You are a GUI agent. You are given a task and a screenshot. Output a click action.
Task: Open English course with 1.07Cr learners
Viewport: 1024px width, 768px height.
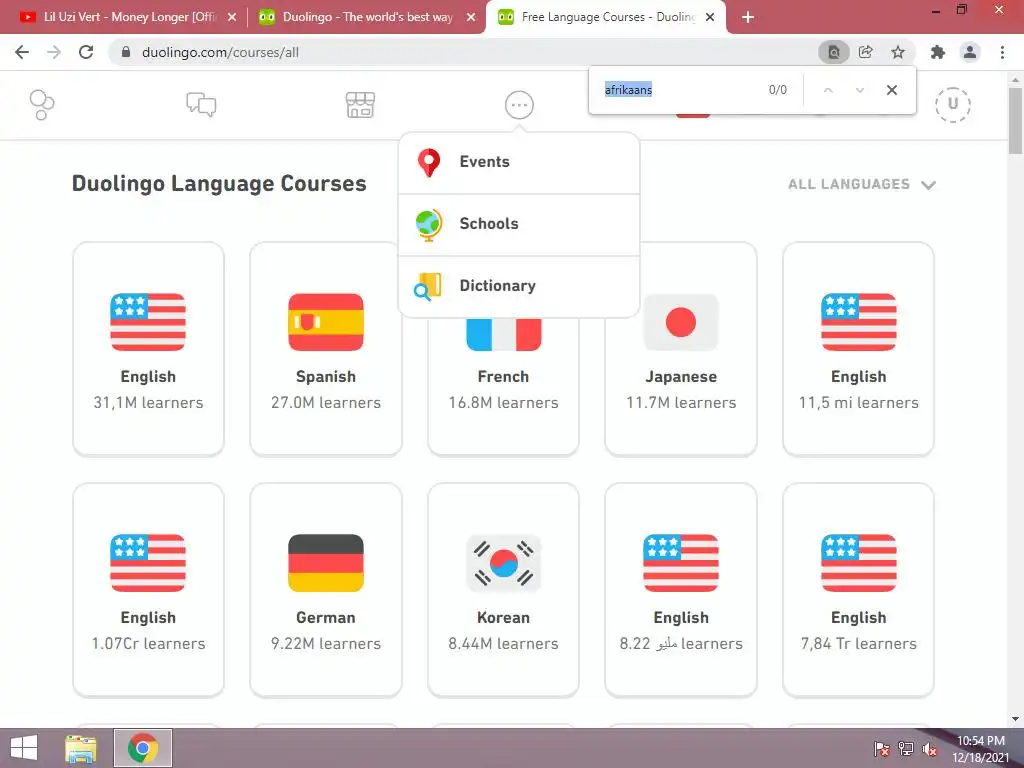coord(148,590)
